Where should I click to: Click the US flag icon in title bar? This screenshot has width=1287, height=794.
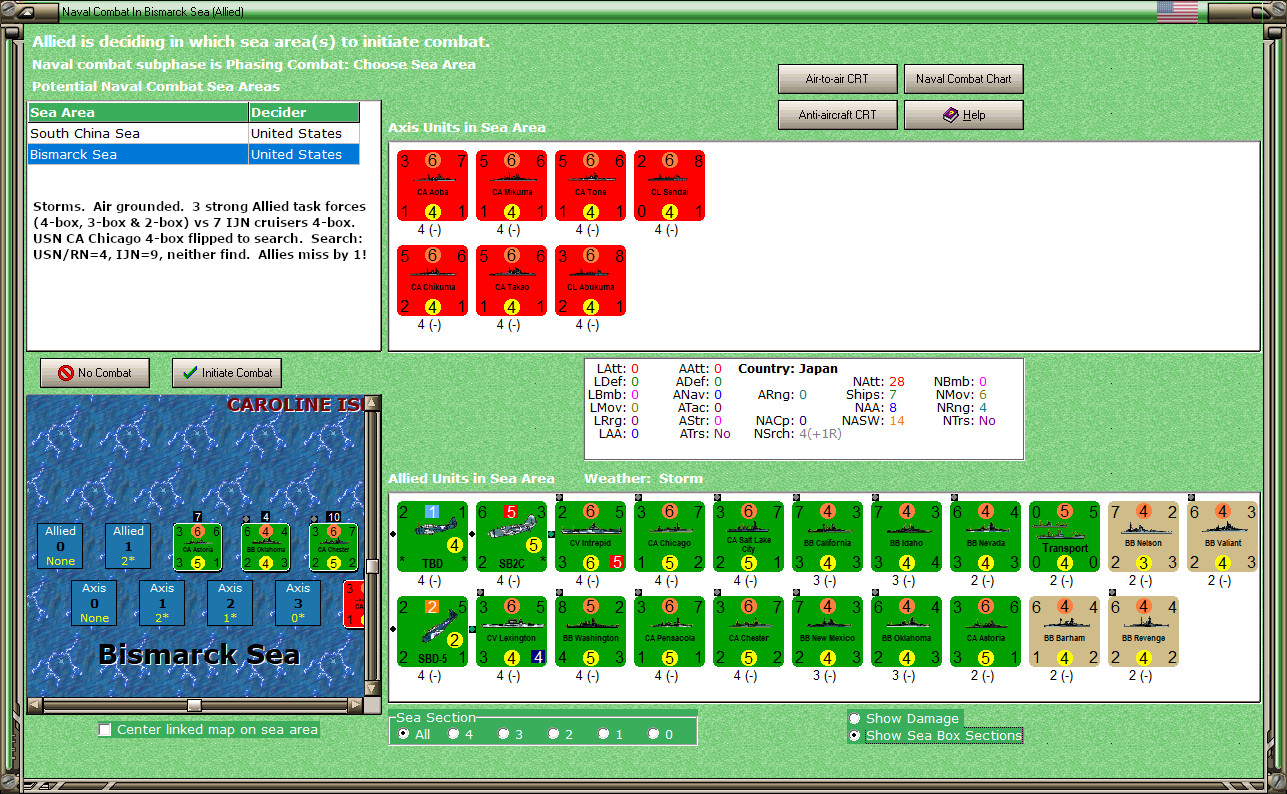(1177, 11)
